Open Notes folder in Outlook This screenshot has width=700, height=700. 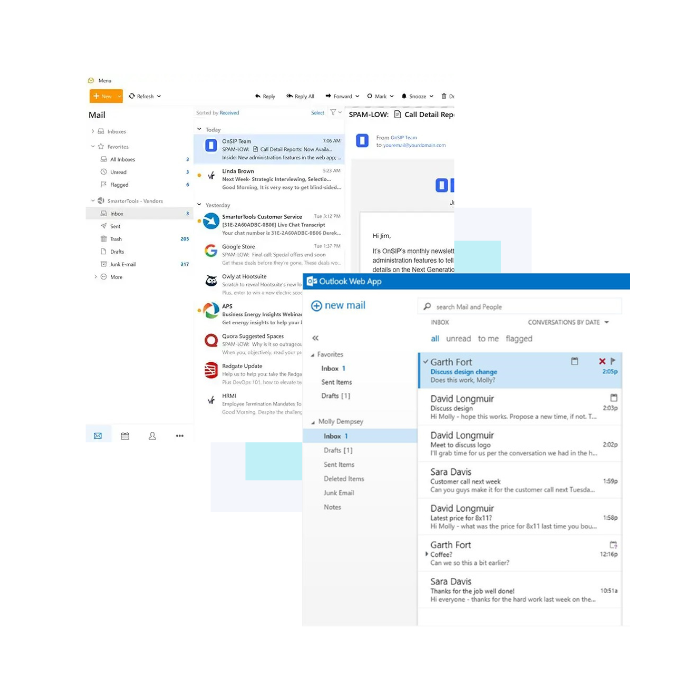[x=332, y=507]
